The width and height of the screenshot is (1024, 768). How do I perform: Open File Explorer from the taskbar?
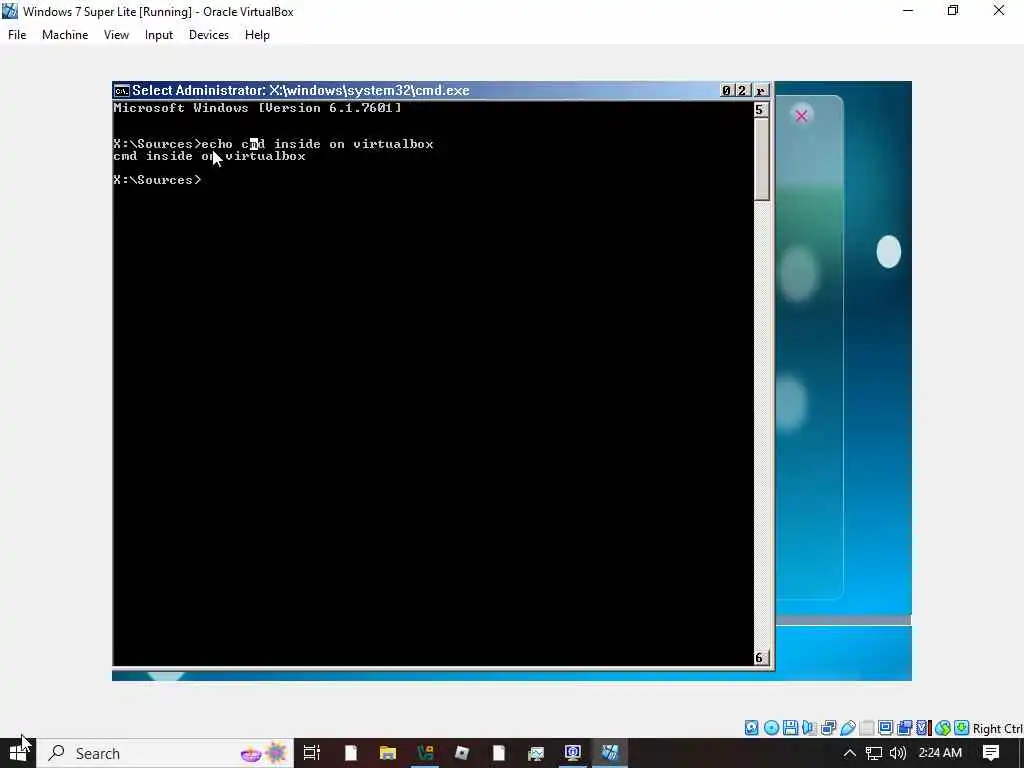point(388,753)
